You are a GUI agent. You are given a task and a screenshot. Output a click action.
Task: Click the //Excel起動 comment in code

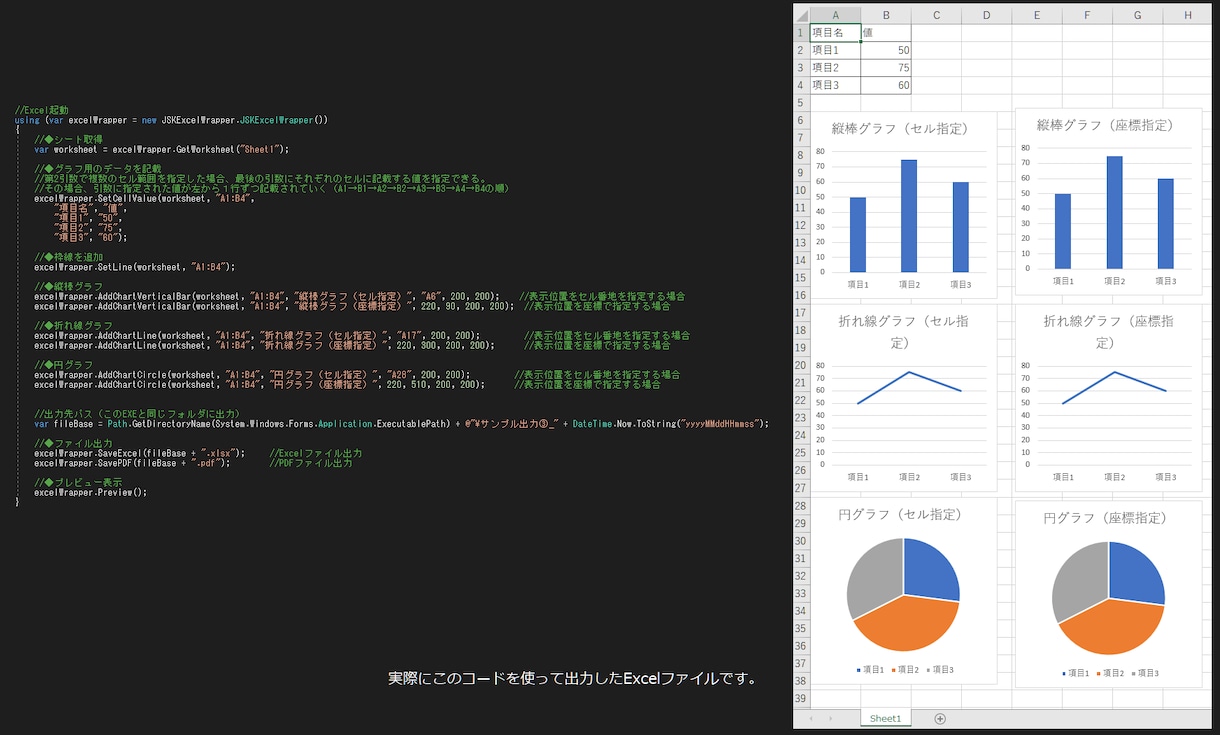(x=42, y=110)
